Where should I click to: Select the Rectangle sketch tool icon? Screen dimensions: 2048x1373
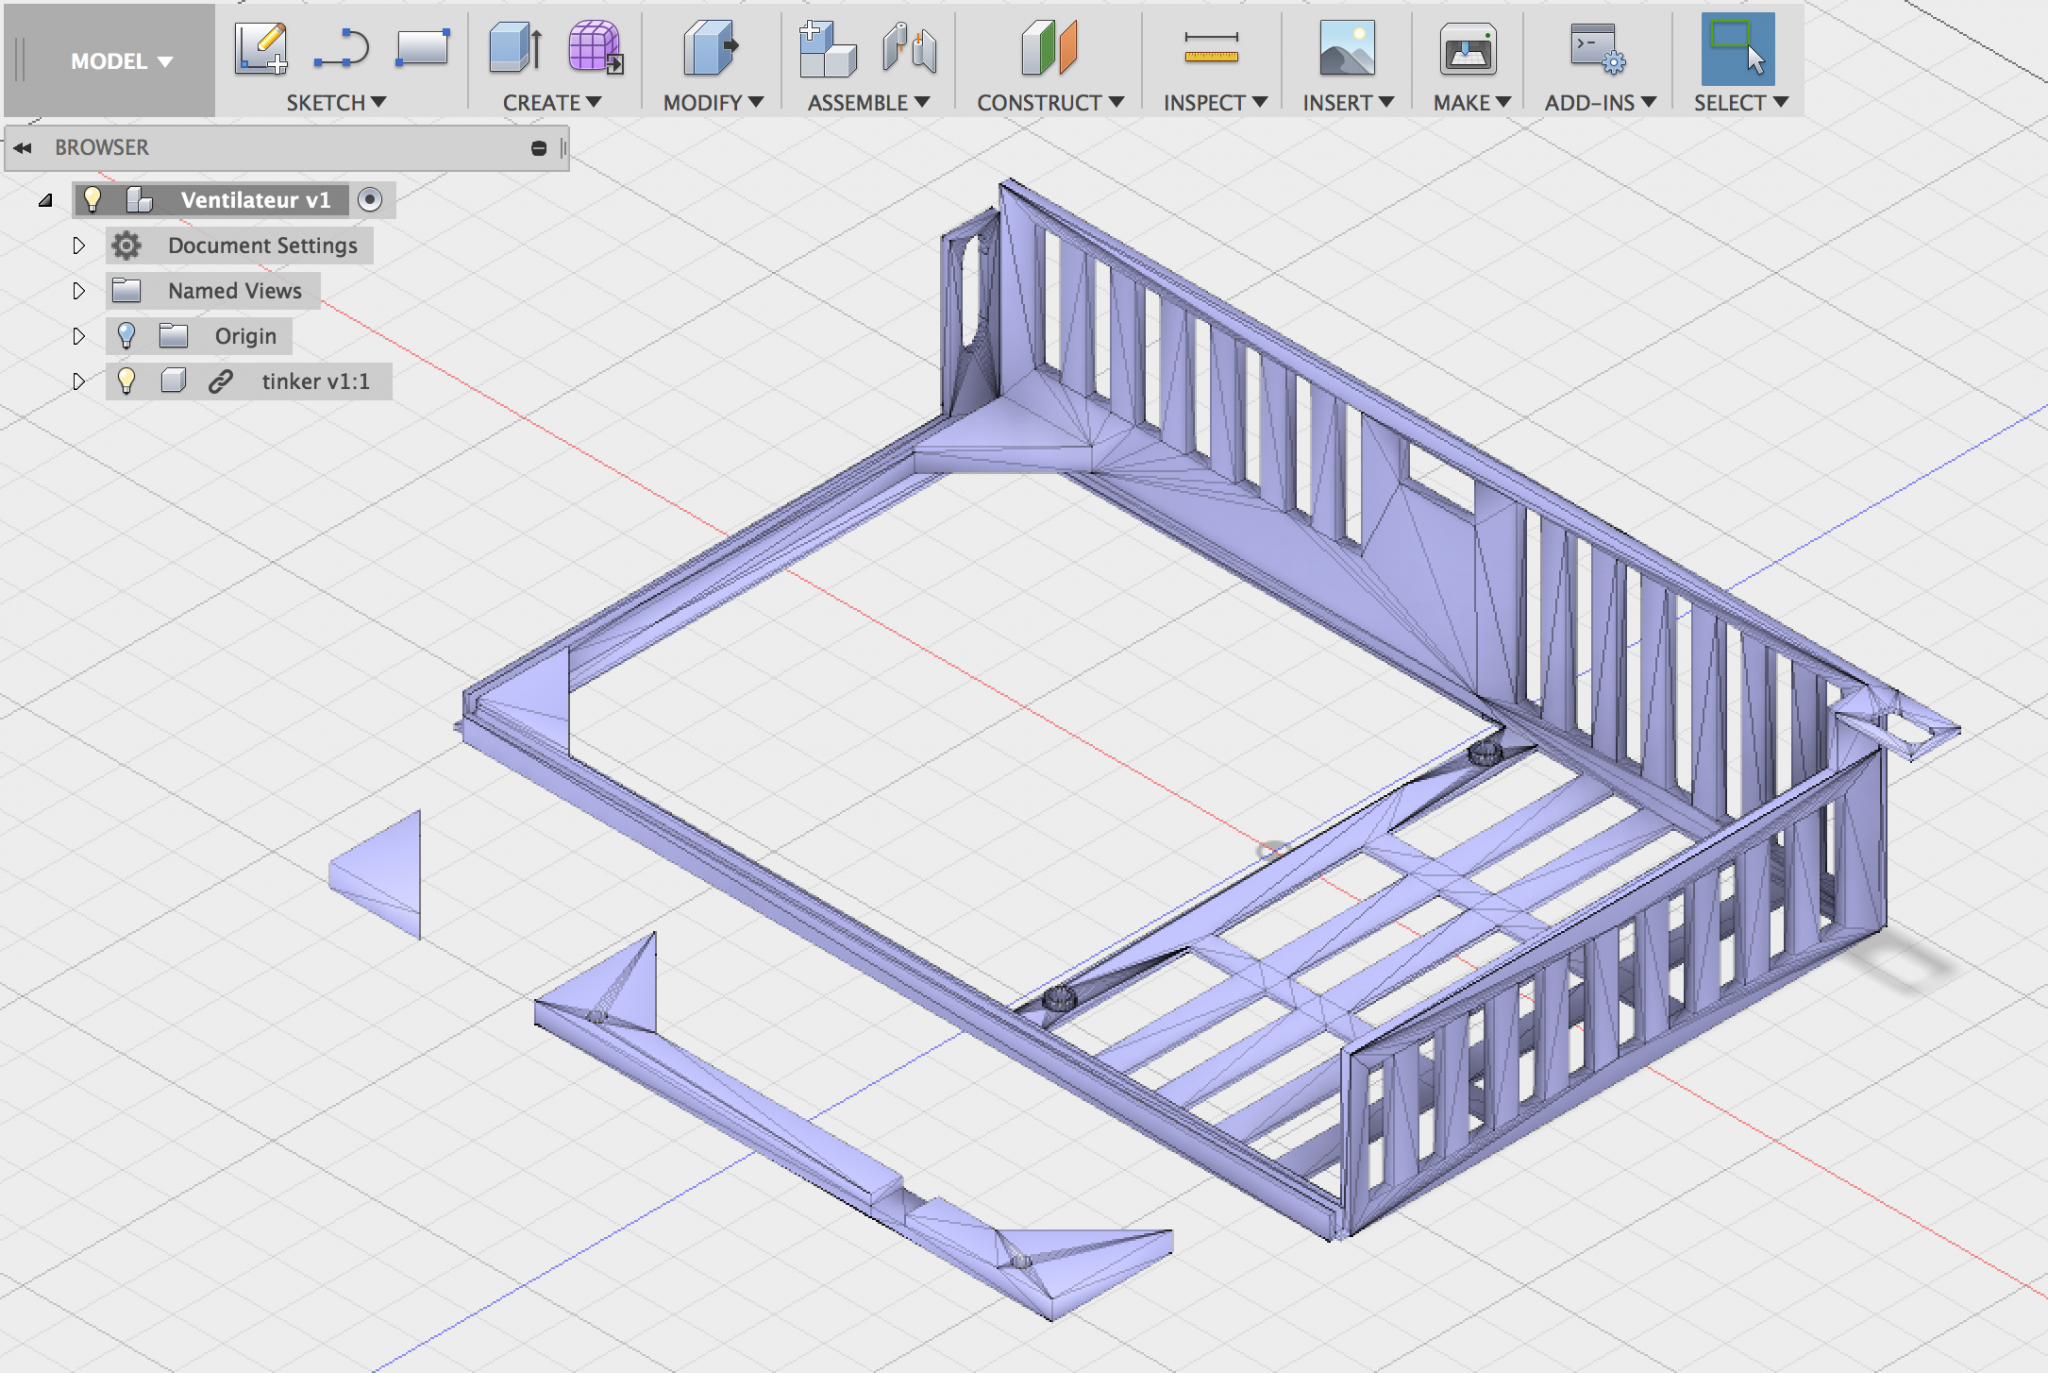tap(422, 48)
